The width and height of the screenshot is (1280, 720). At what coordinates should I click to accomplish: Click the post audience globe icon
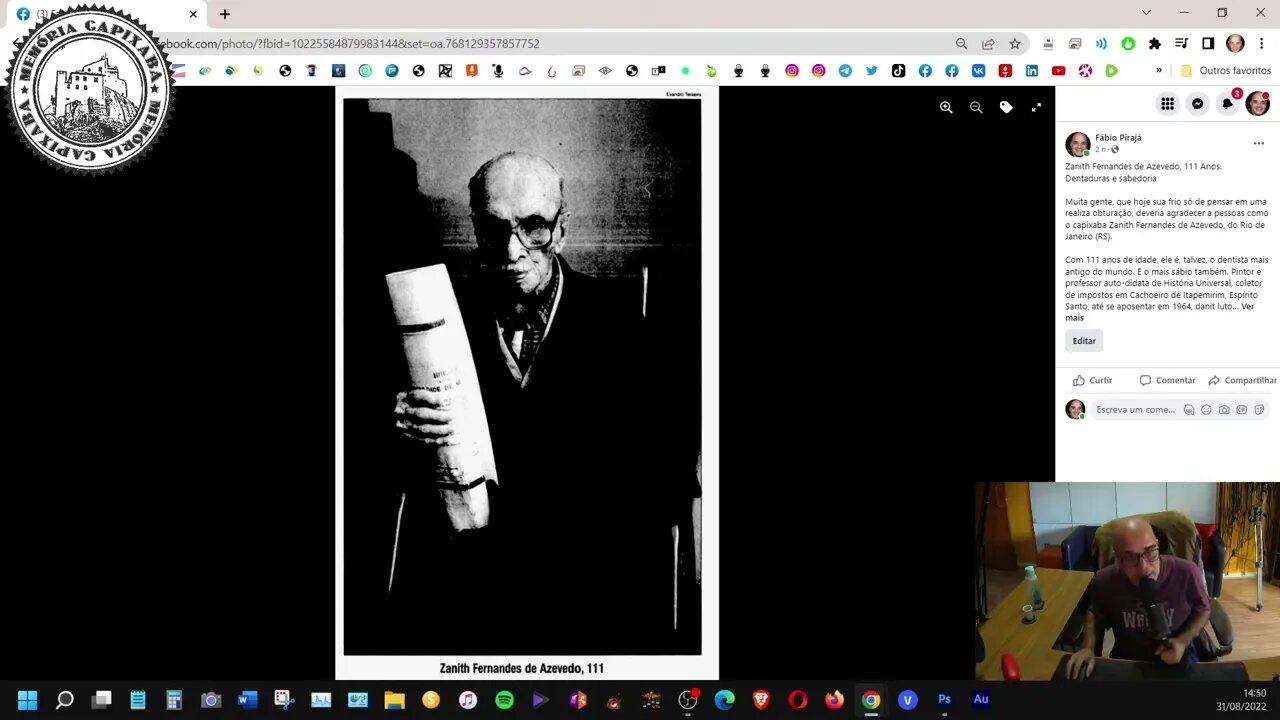click(1115, 150)
